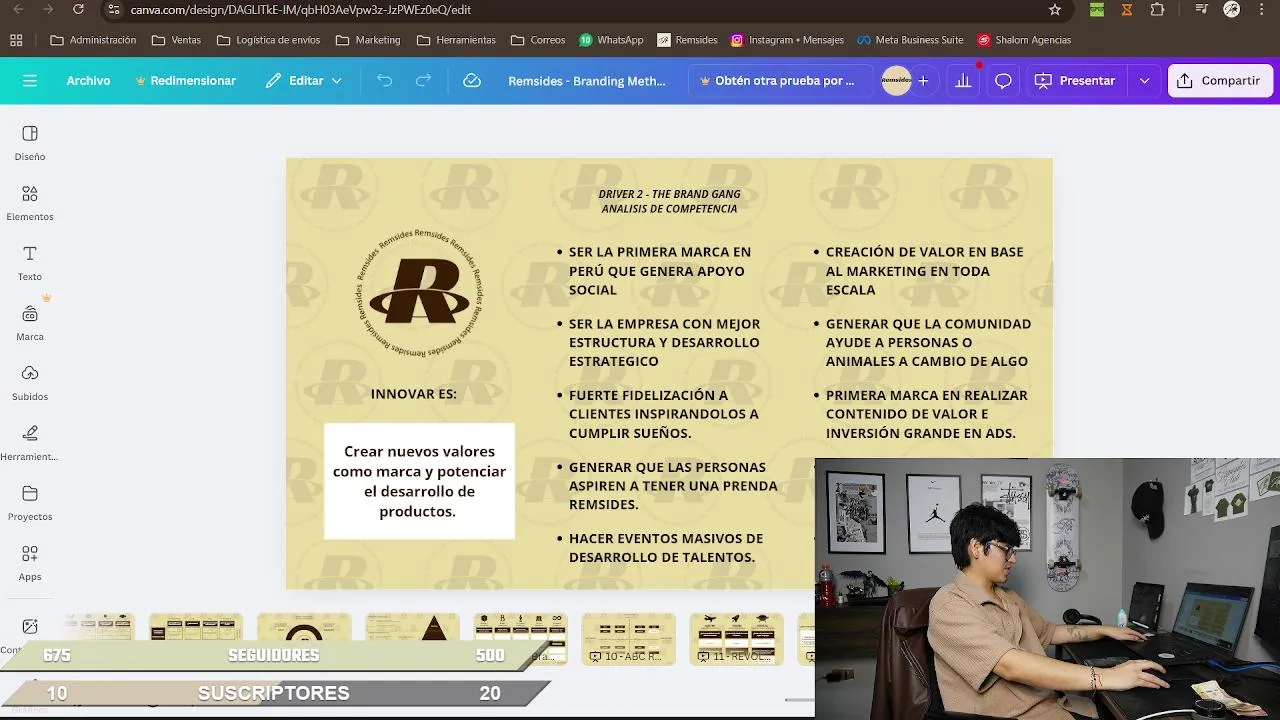Click the Remsides profile avatar

click(896, 81)
